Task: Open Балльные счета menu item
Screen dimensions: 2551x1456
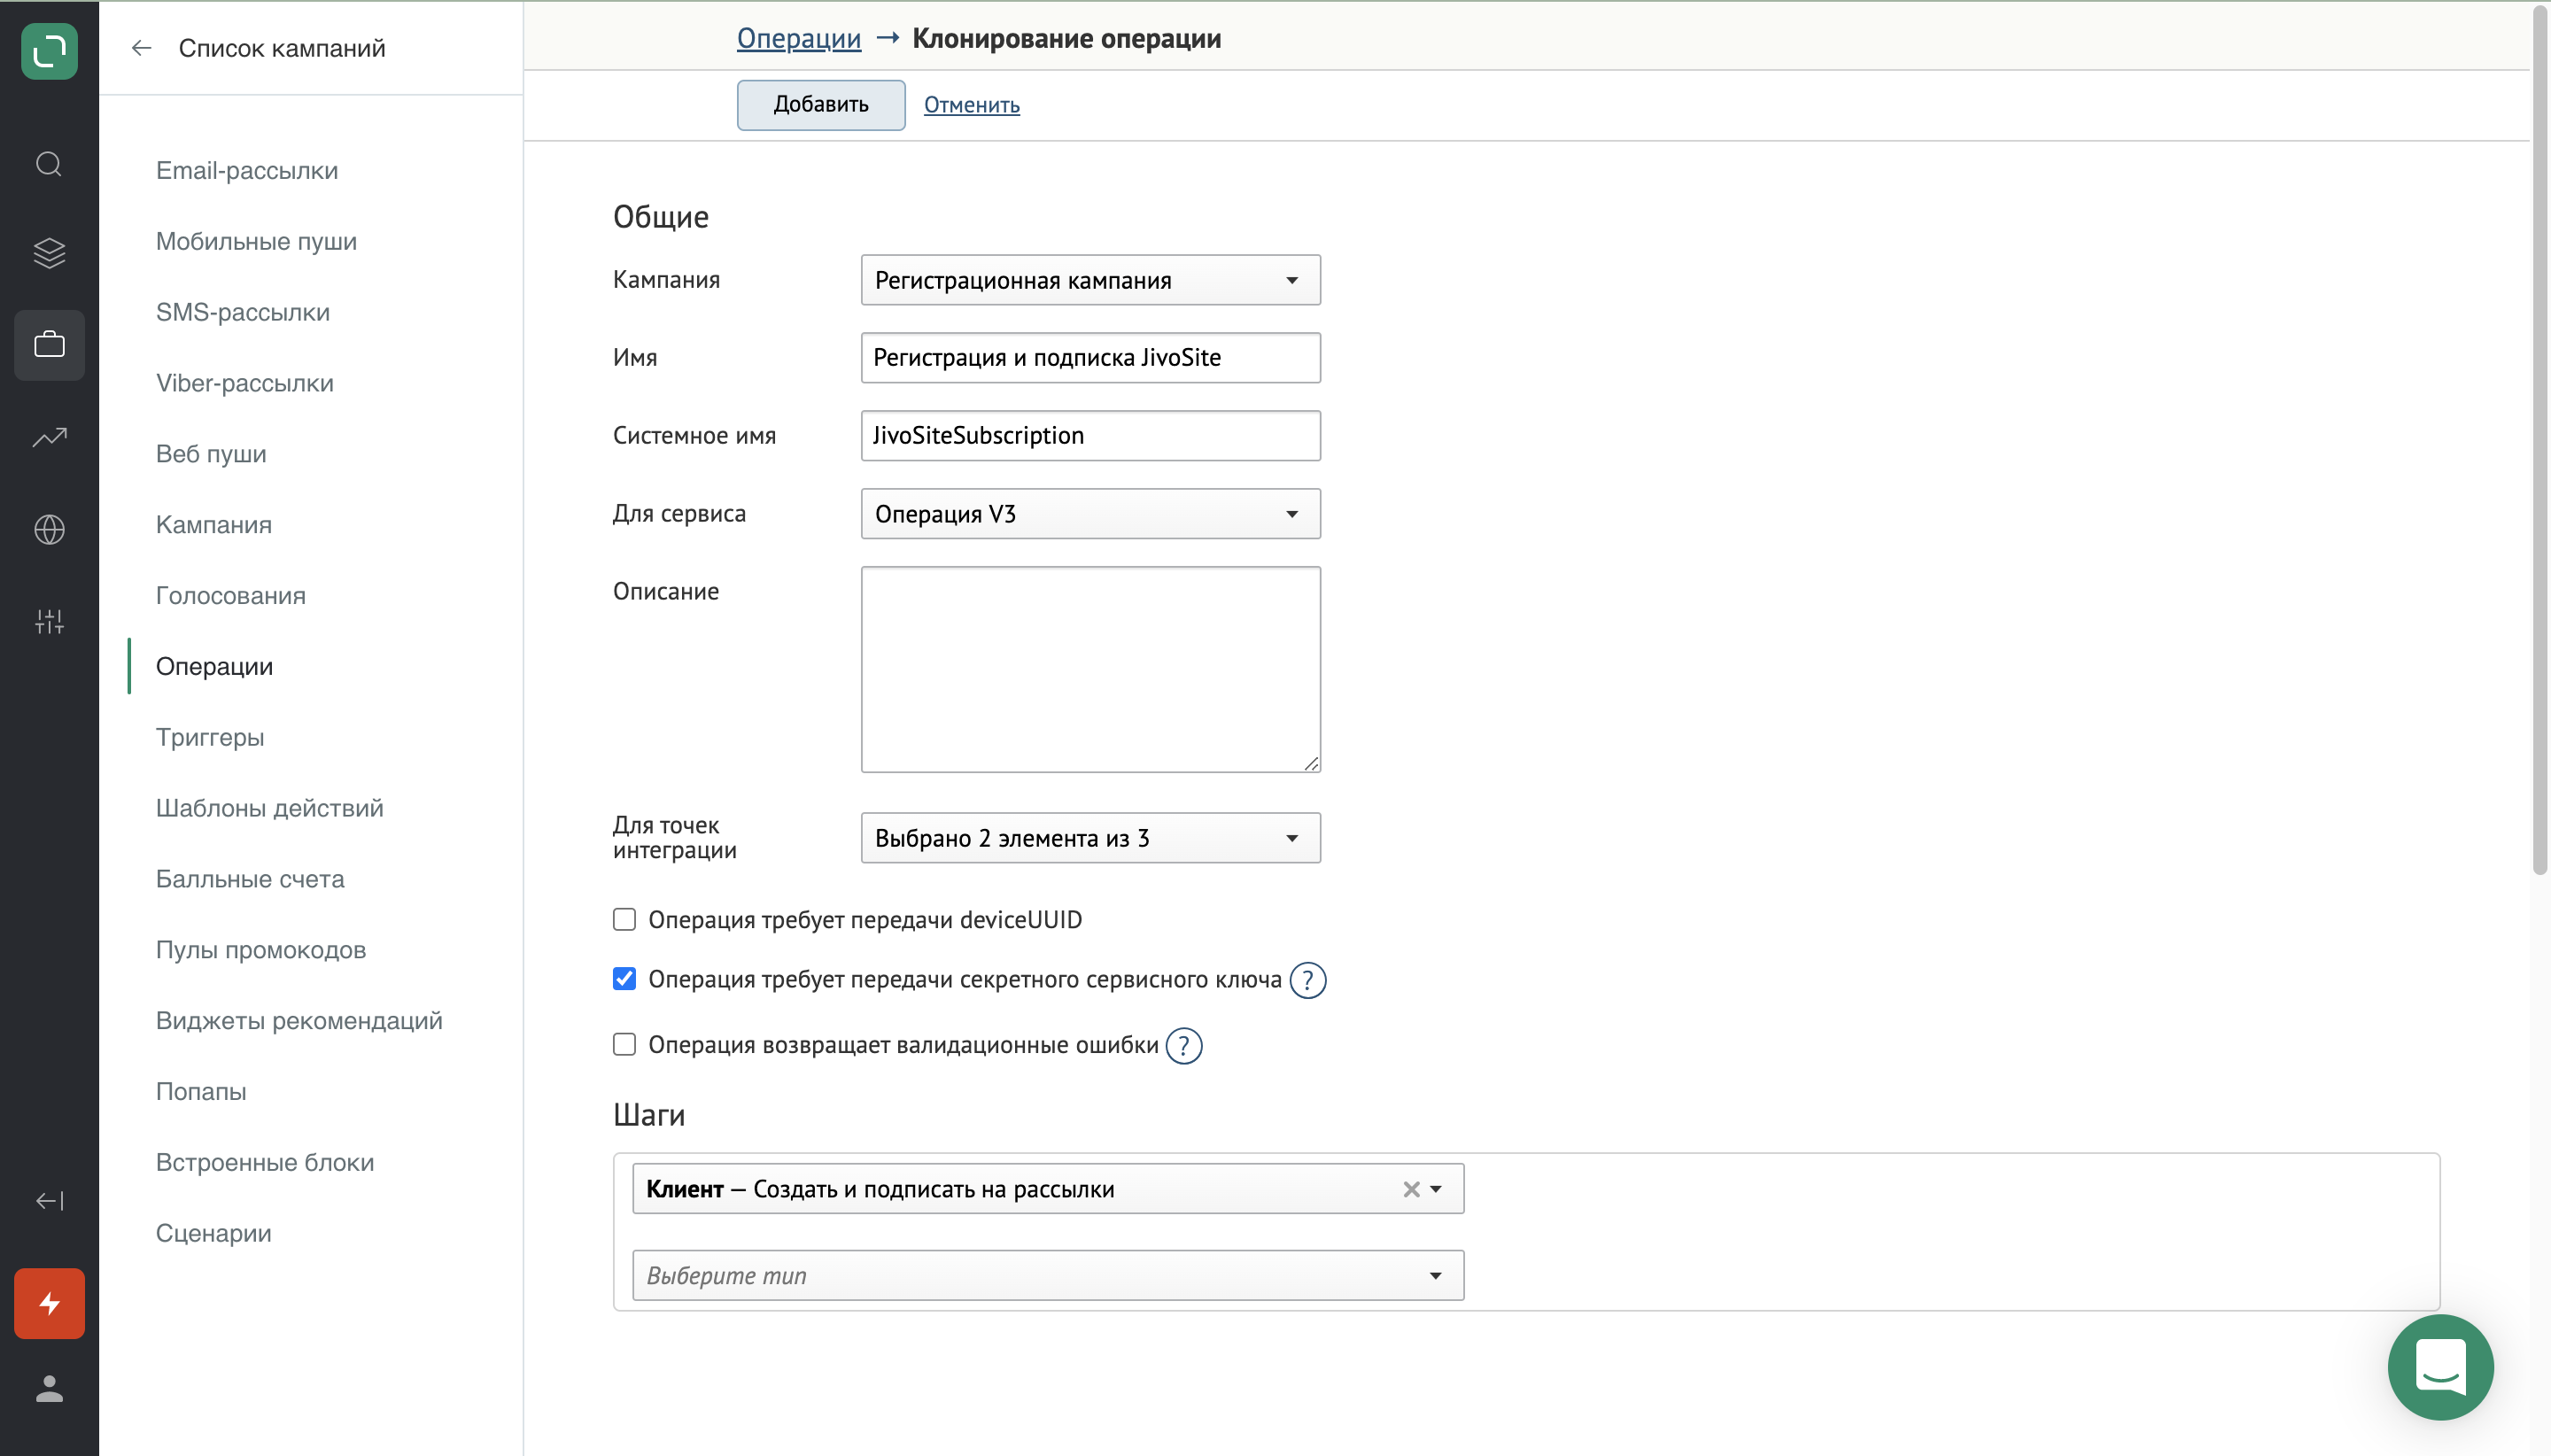Action: click(x=250, y=879)
